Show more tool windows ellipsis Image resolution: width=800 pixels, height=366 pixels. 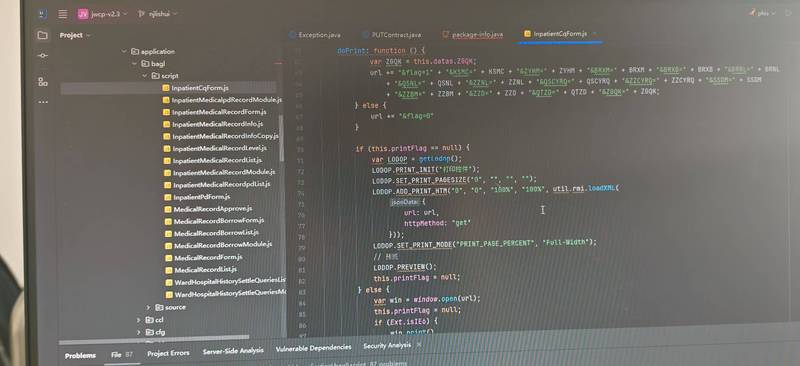(x=43, y=102)
